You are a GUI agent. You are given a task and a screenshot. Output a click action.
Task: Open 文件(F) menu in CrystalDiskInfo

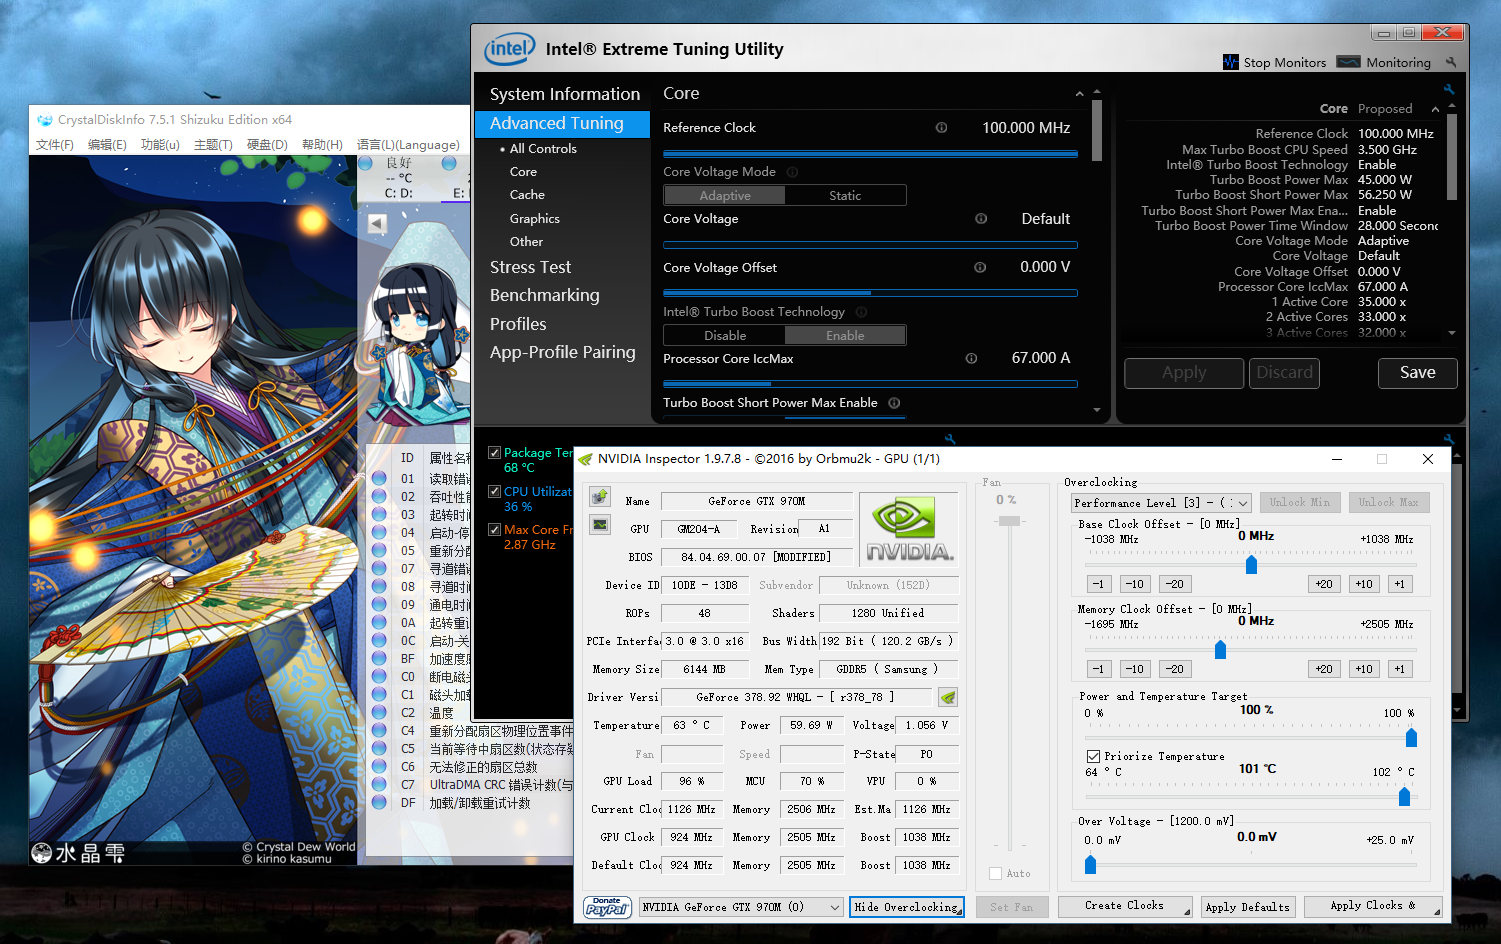point(54,145)
